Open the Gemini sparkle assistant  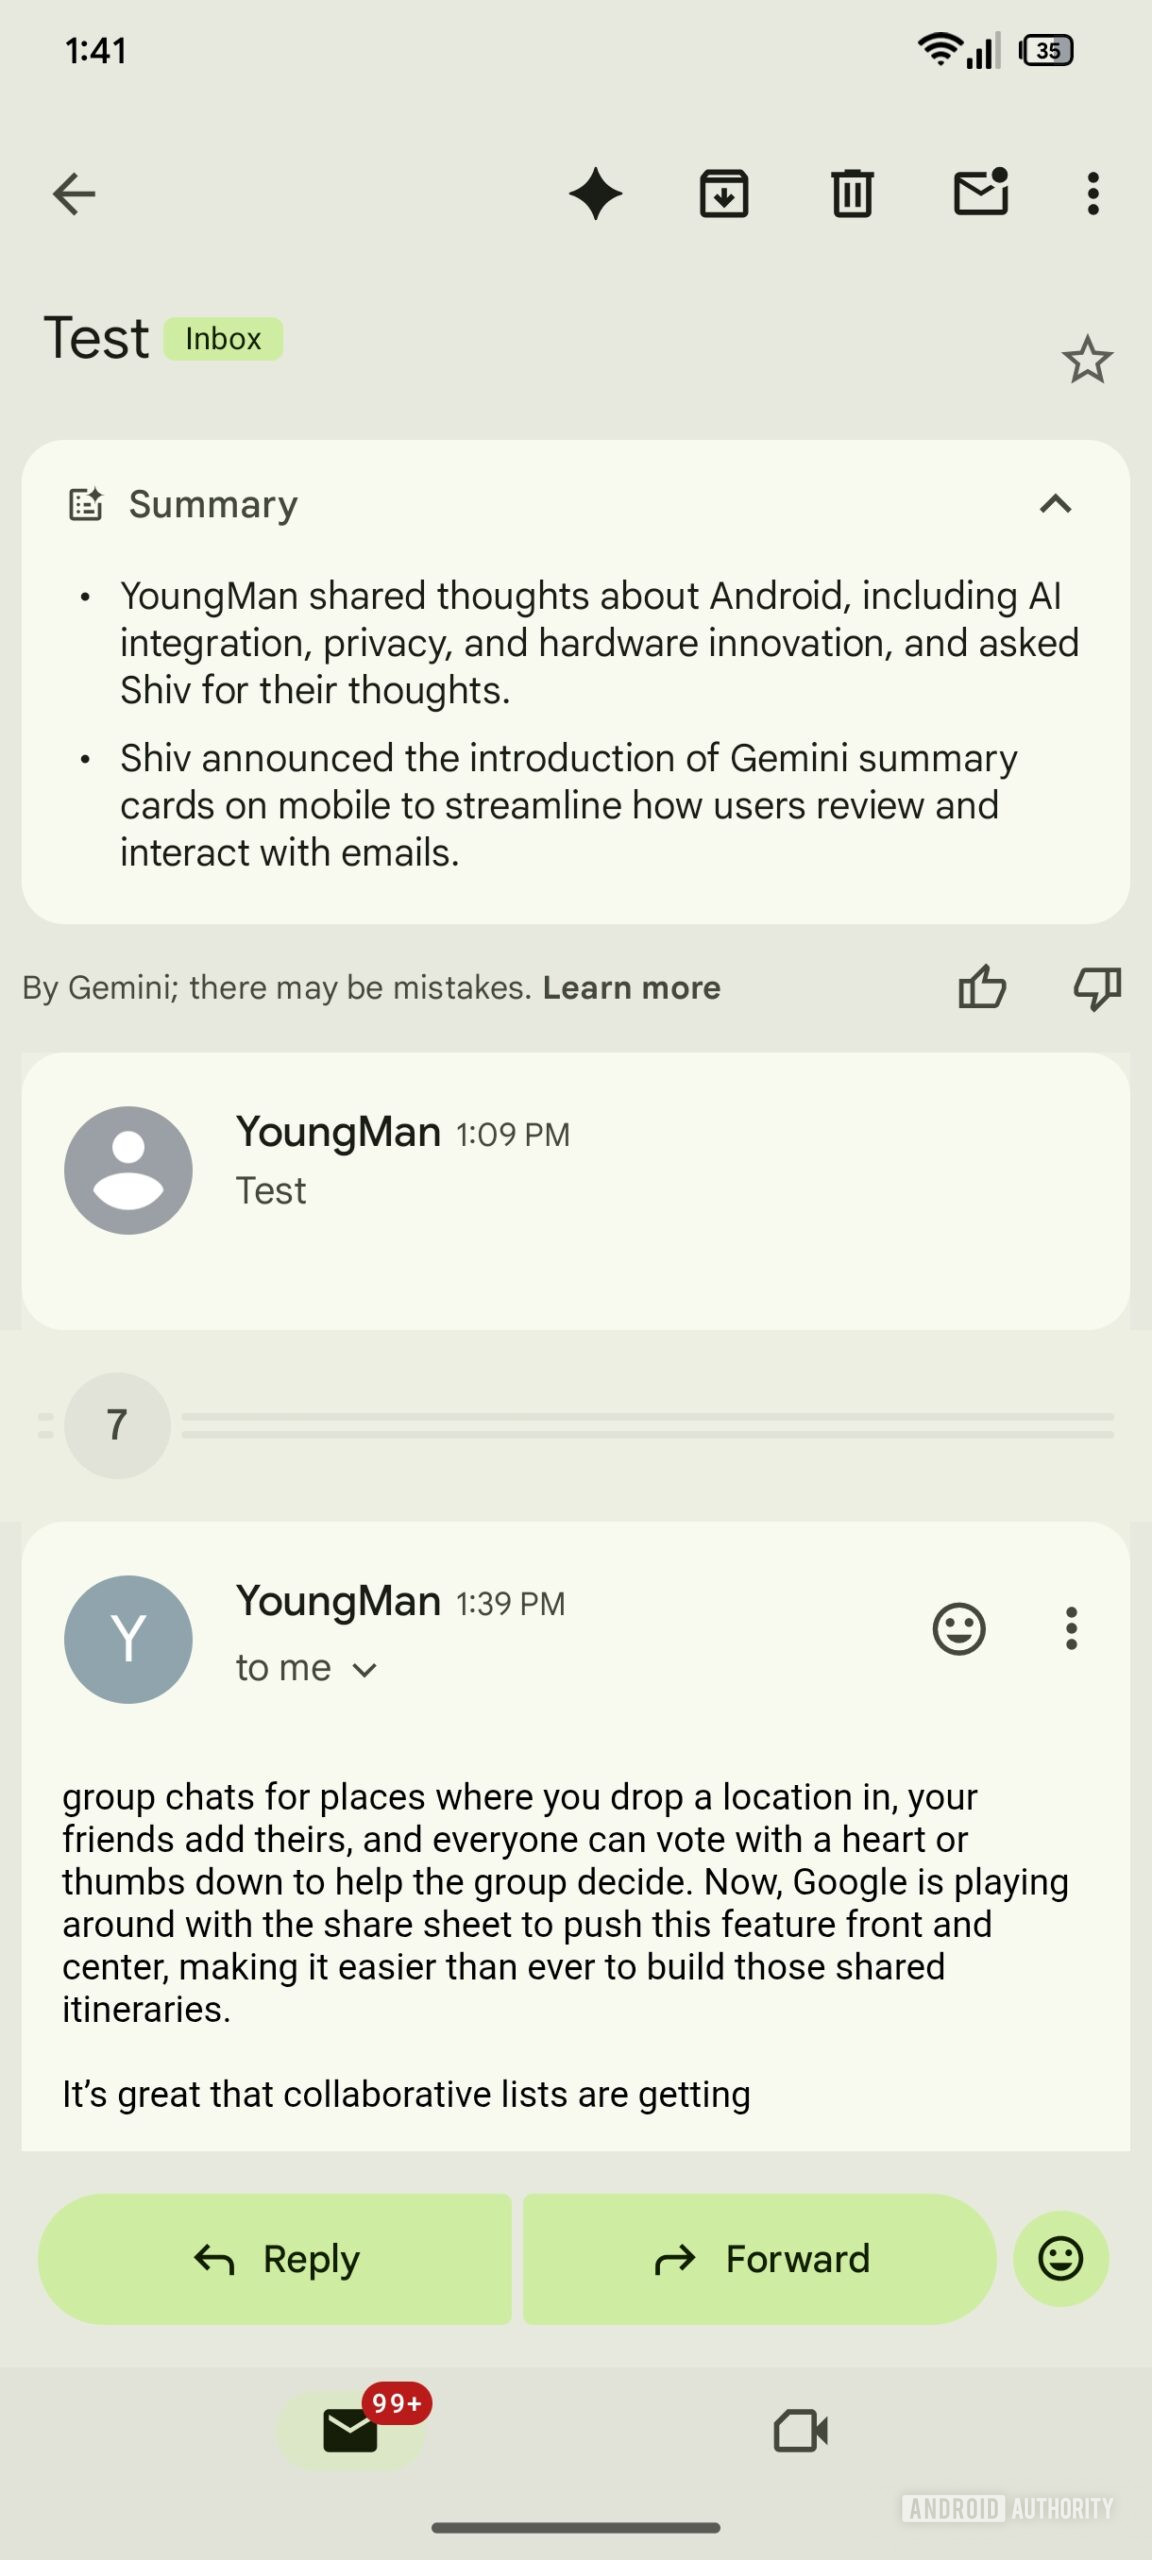[596, 194]
